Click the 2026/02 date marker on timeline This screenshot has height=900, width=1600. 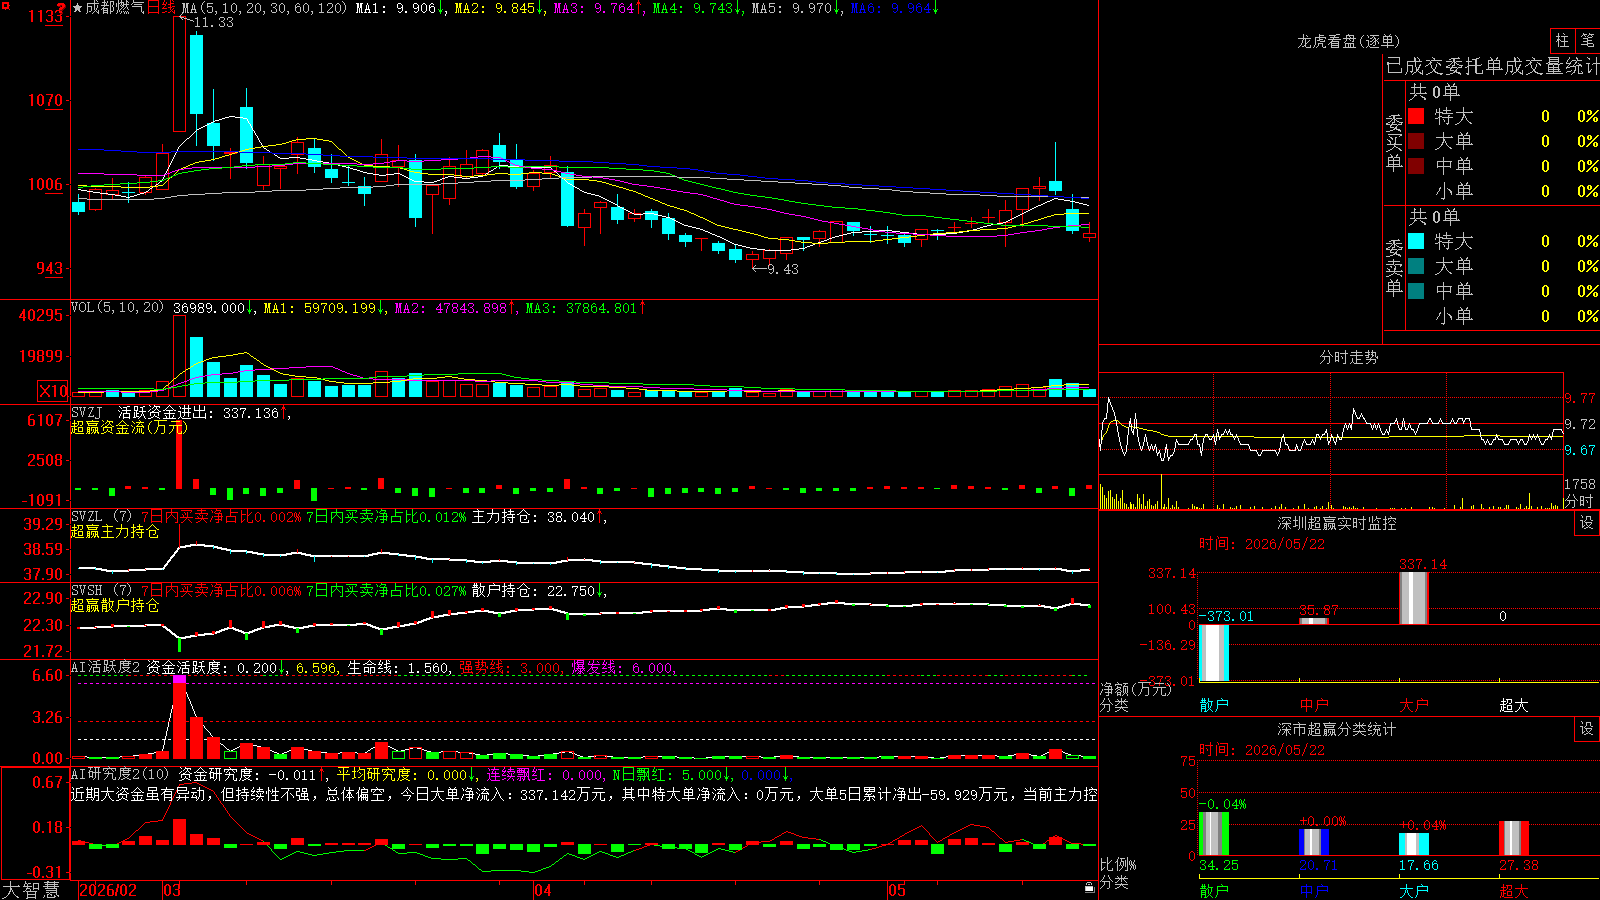108,890
